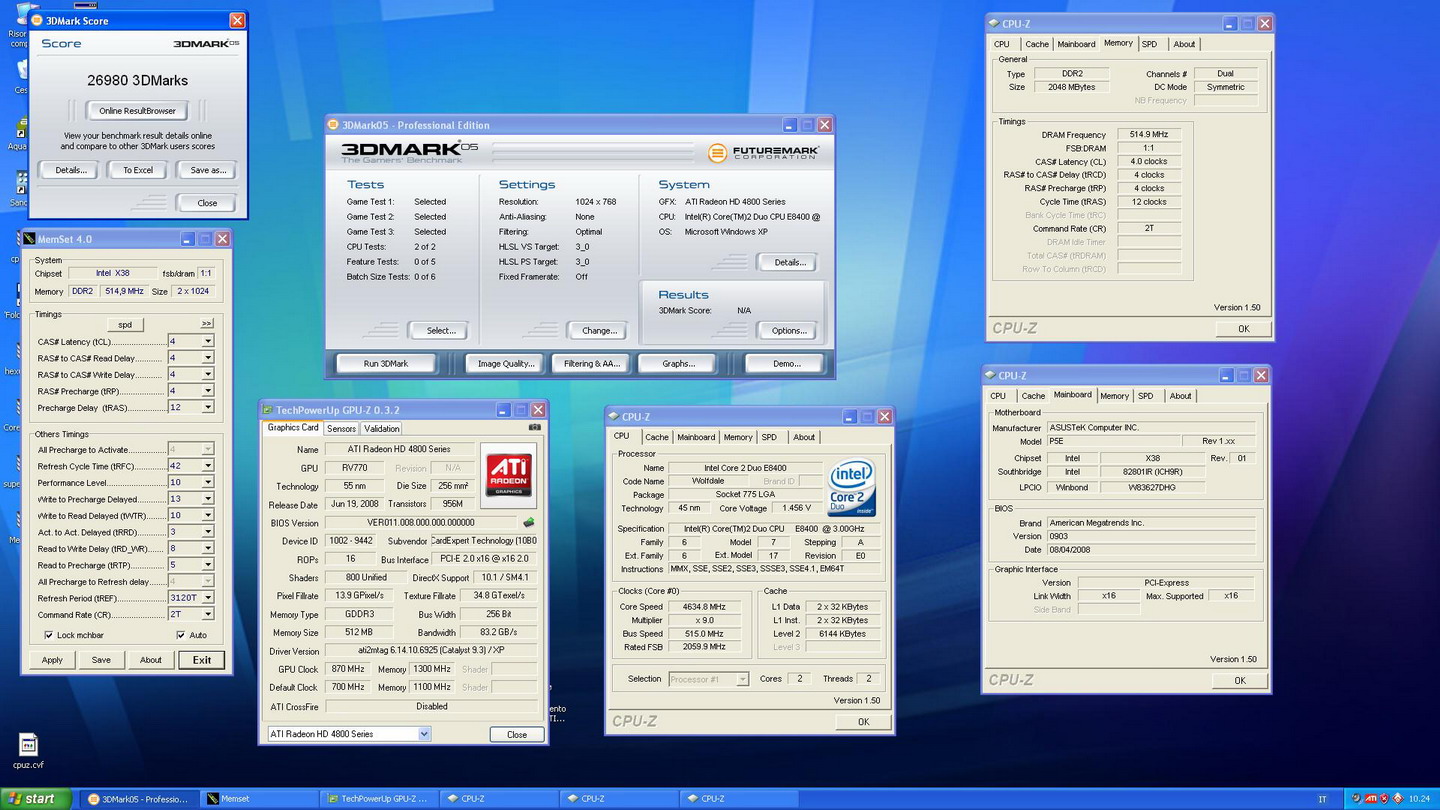This screenshot has width=1440, height=810.
Task: Click the Graphs button in 3DMark05
Action: coord(678,364)
